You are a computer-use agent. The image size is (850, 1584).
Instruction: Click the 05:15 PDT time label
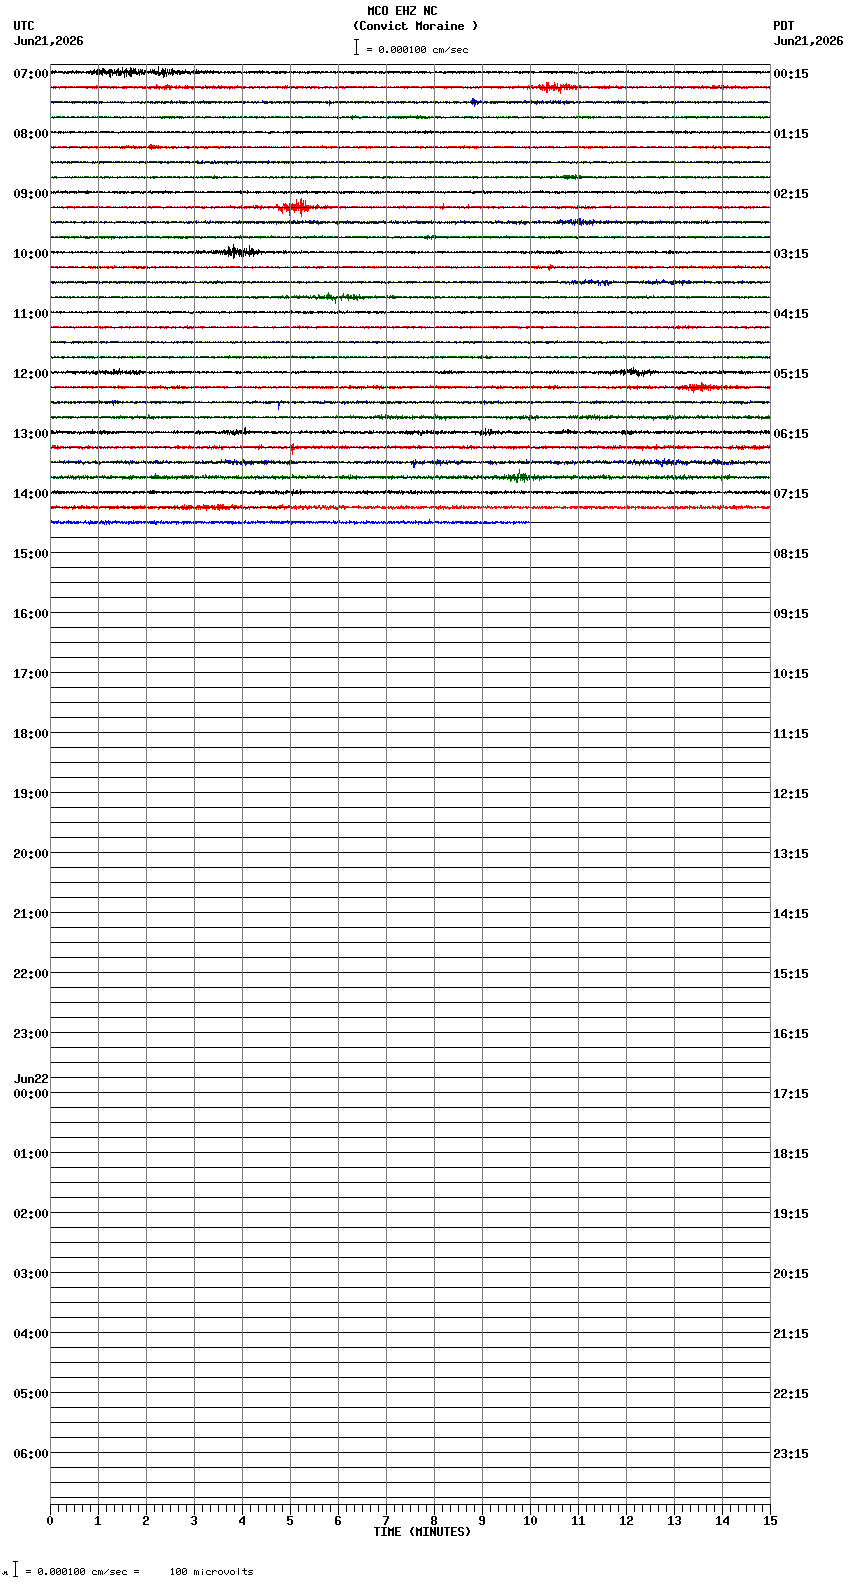791,373
